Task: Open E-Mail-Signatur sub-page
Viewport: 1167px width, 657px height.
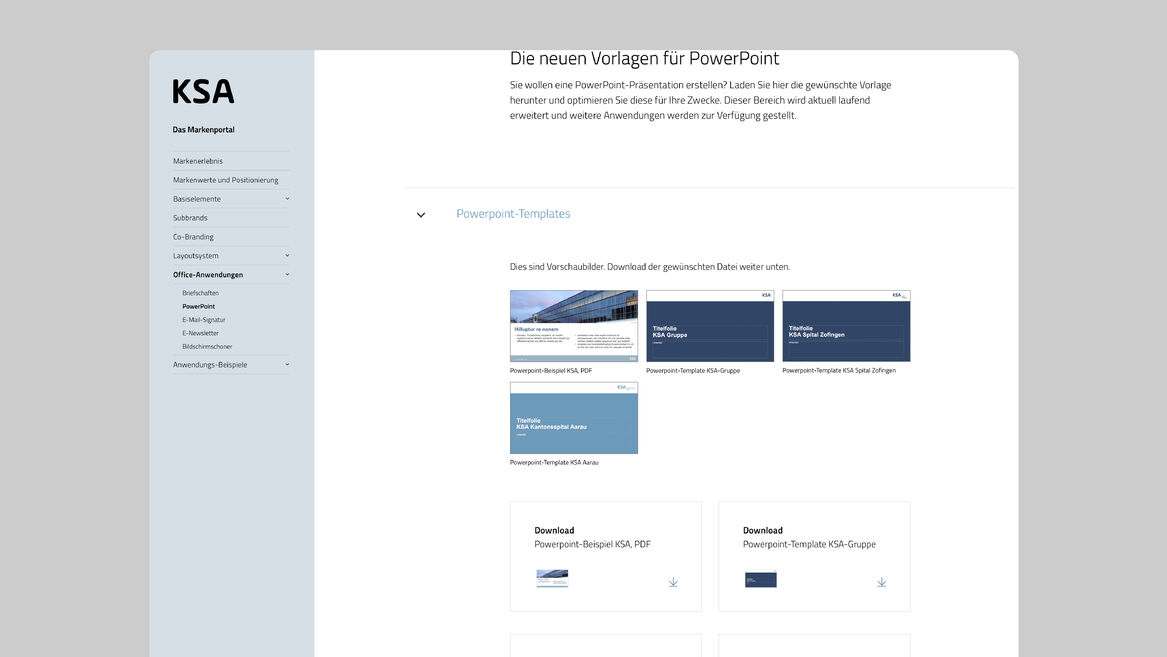Action: [x=203, y=320]
